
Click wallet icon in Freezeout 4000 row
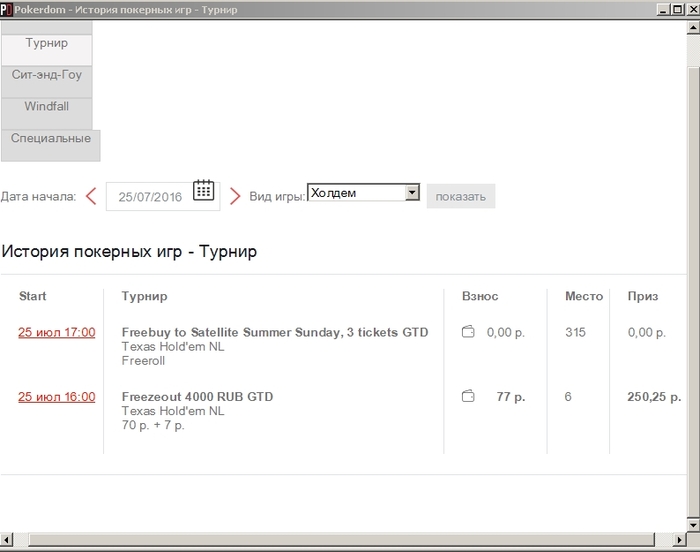468,396
